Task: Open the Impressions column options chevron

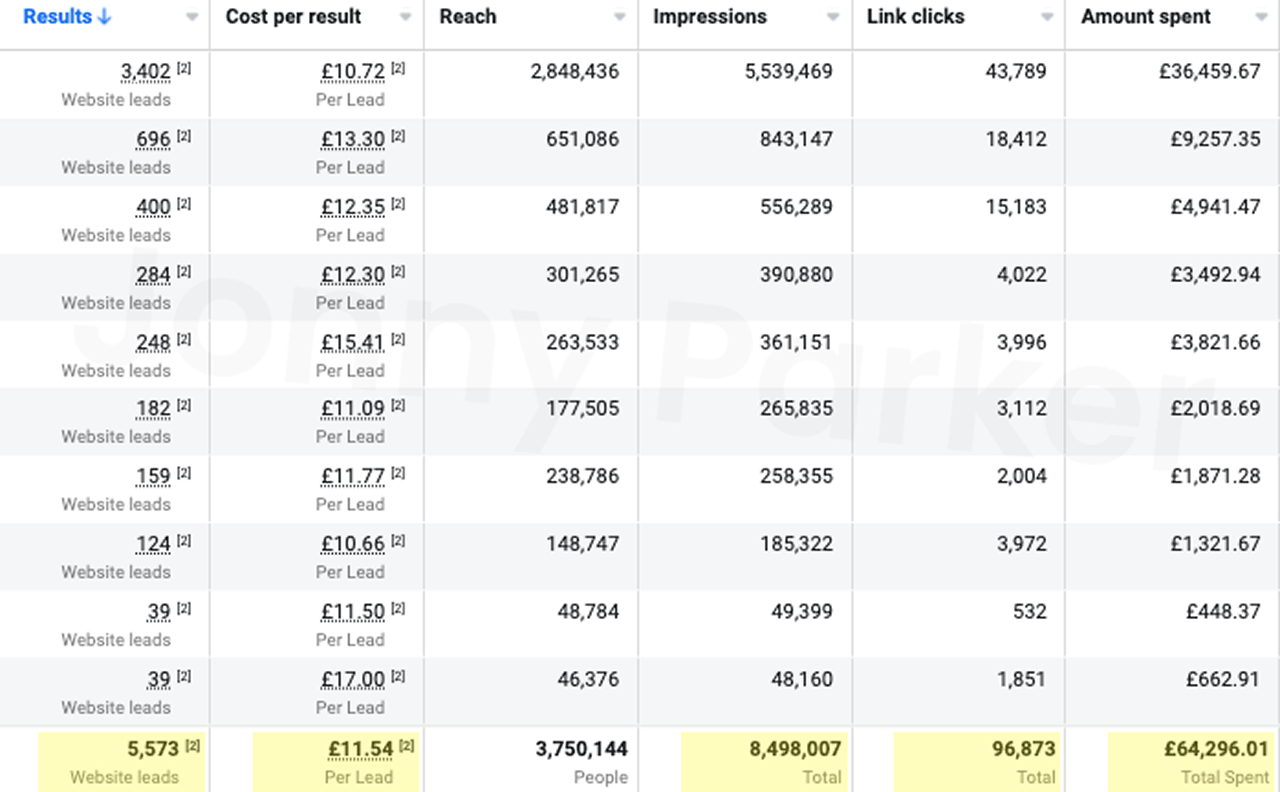Action: 833,17
